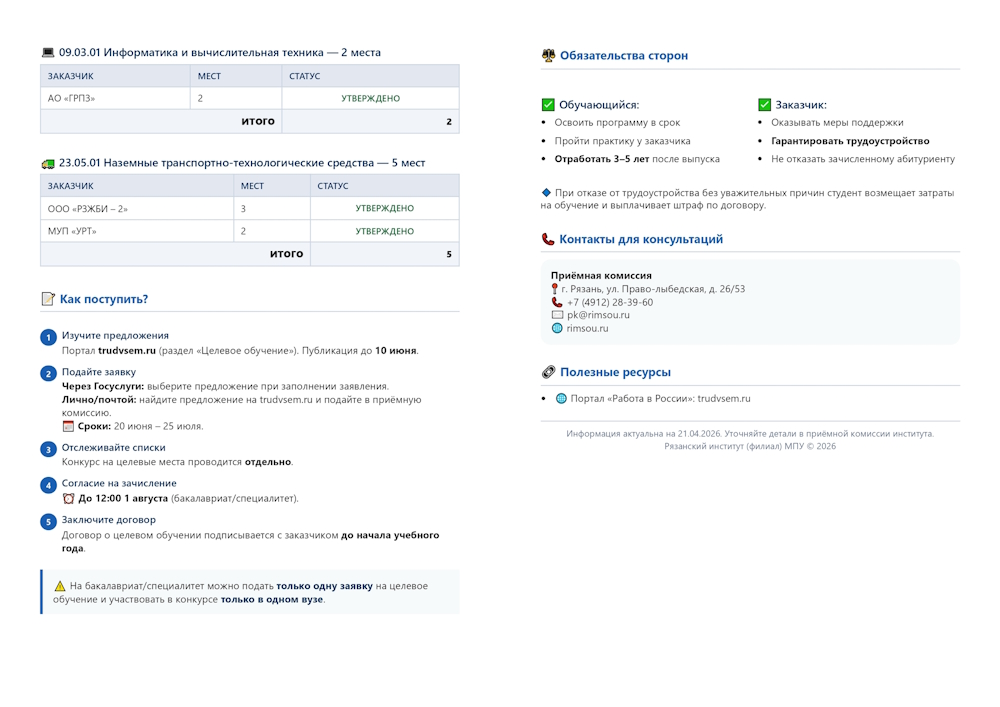Click the phone number +7 (4912) 28-39-60
The image size is (1000, 707).
pyautogui.click(x=609, y=302)
